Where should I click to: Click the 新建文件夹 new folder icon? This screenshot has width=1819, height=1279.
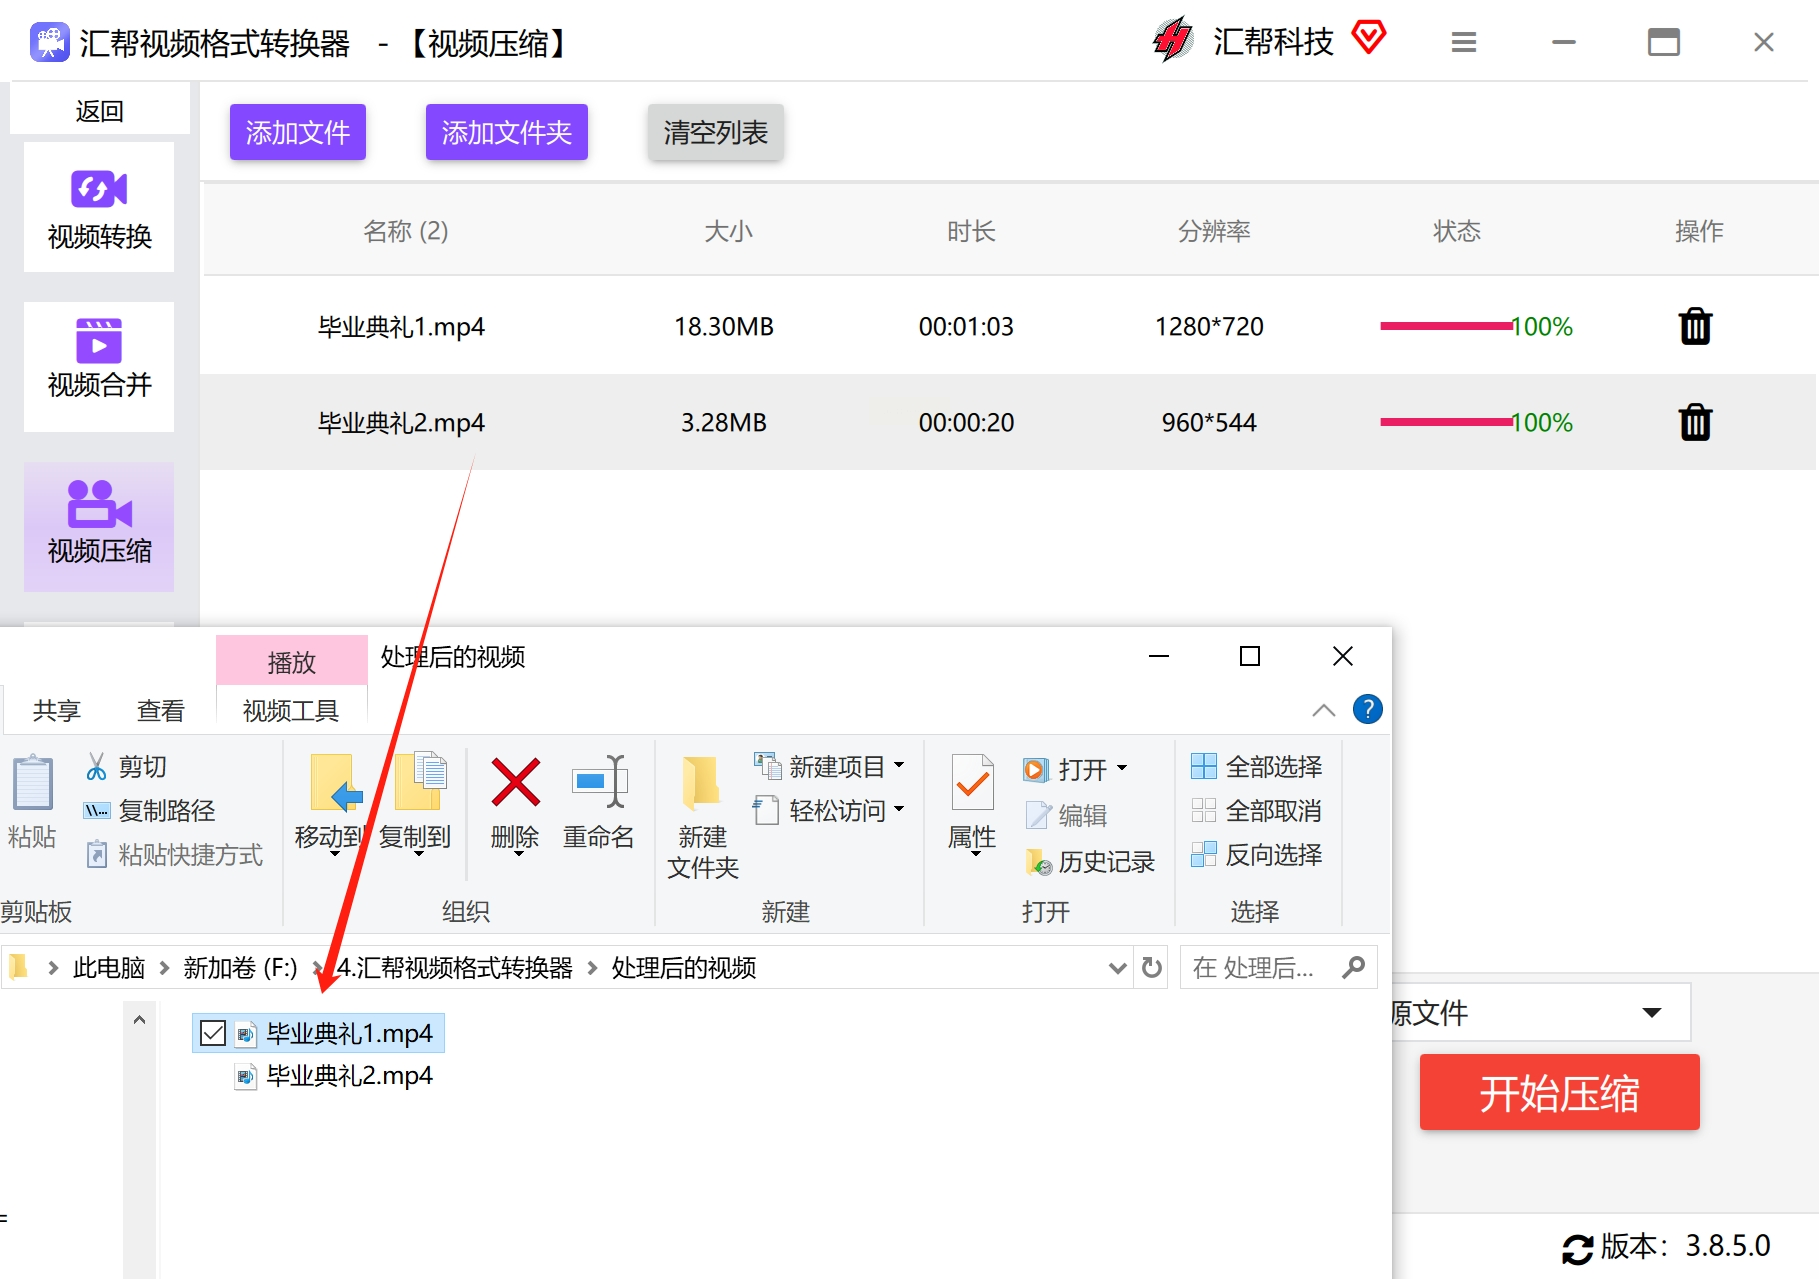(x=702, y=783)
